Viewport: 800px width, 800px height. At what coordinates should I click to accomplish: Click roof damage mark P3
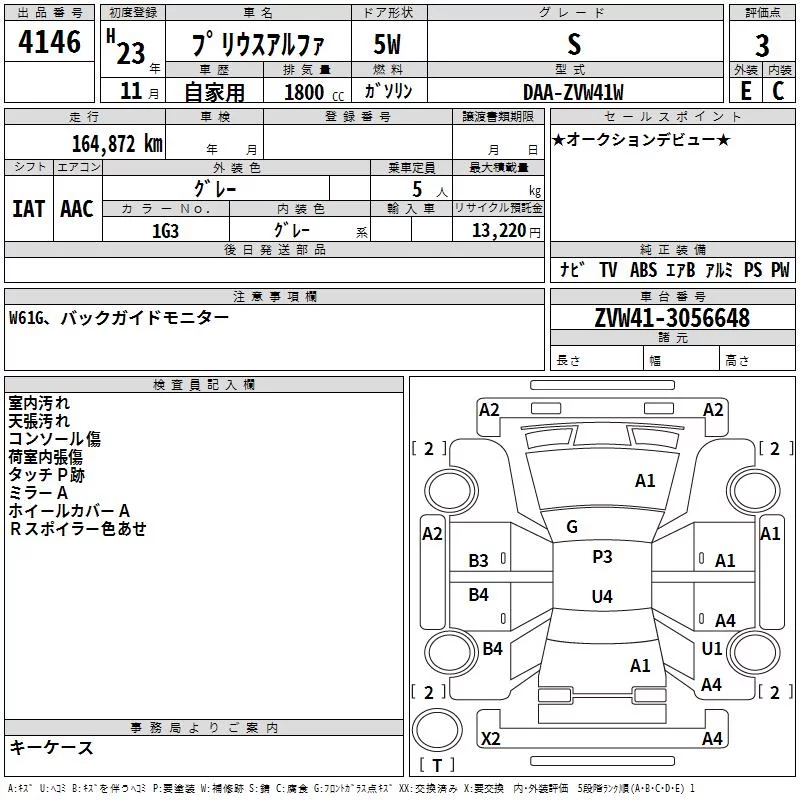602,557
